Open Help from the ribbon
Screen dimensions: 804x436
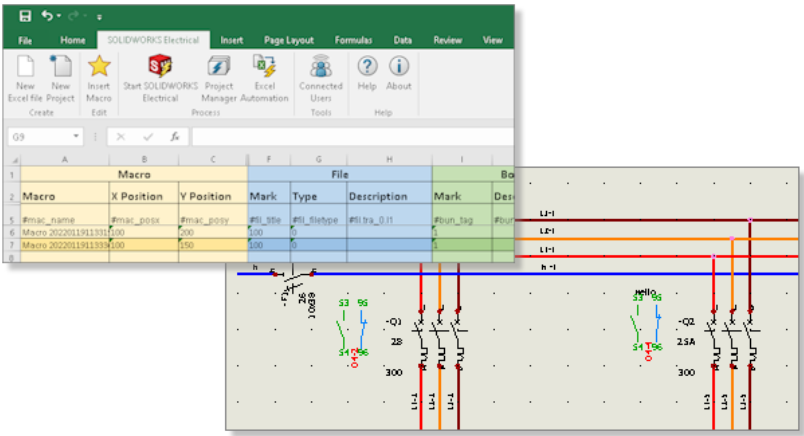(x=367, y=73)
